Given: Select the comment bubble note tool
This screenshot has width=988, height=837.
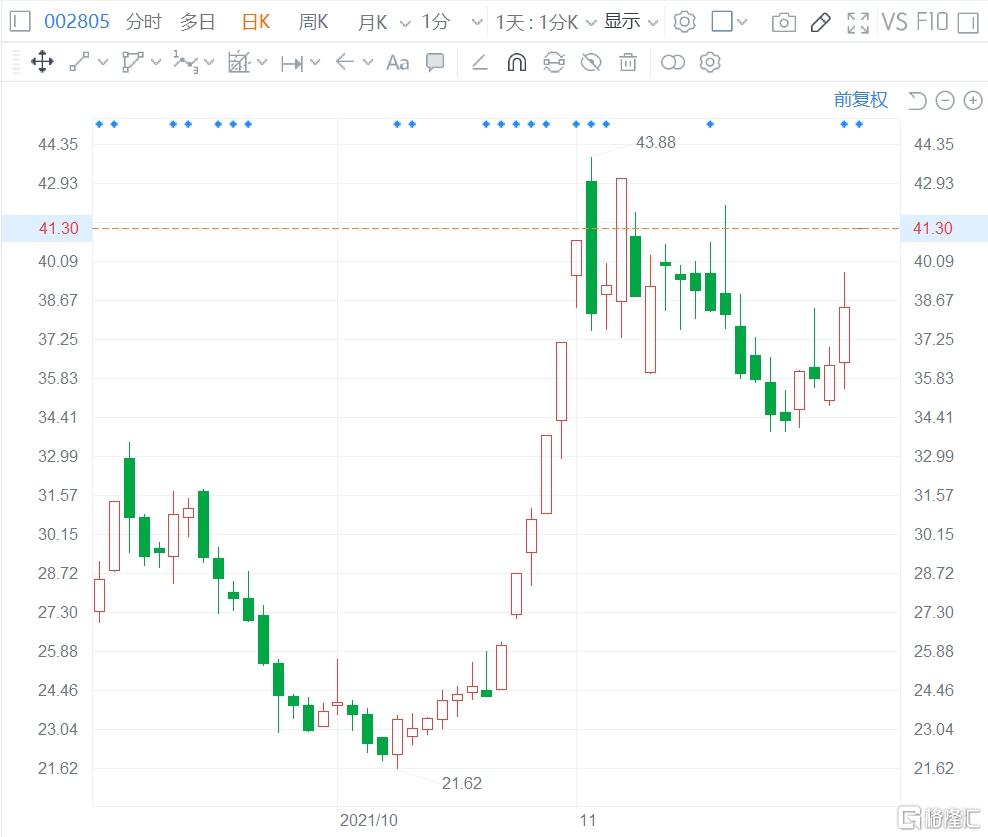Looking at the screenshot, I should [435, 62].
